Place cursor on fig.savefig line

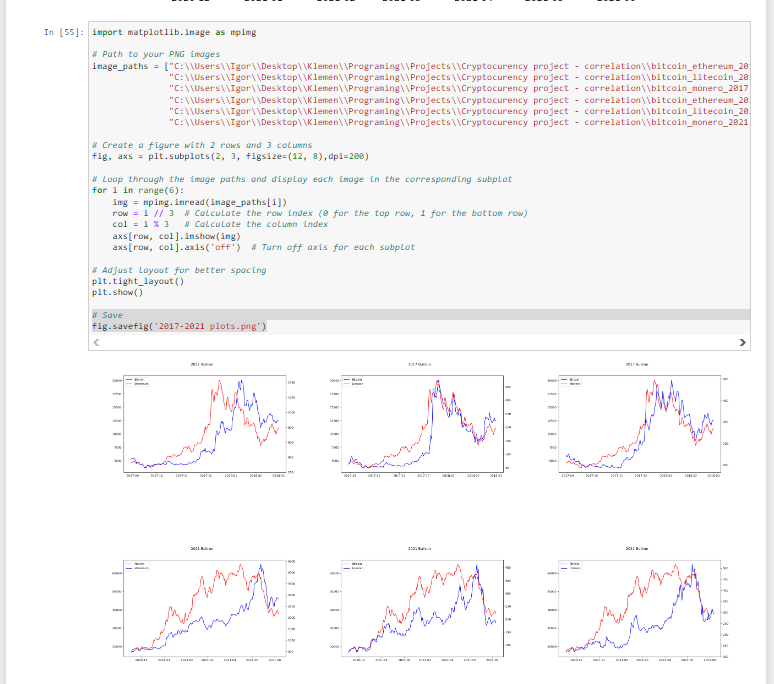click(178, 325)
